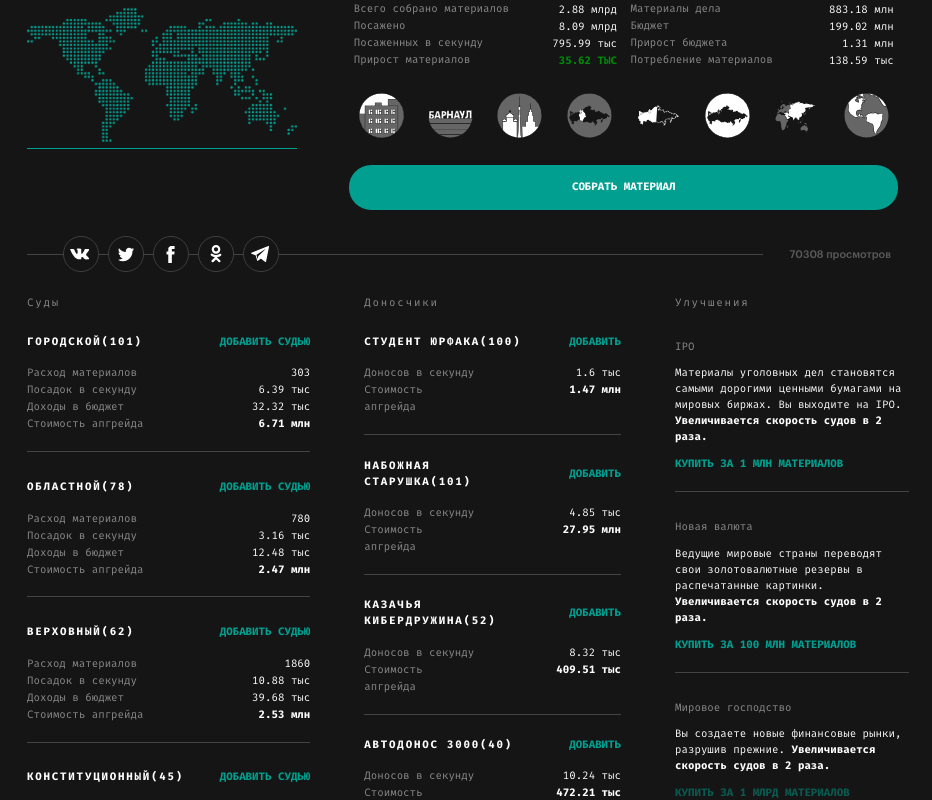Add a judge to Конституционный court
932x800 pixels.
tap(265, 777)
